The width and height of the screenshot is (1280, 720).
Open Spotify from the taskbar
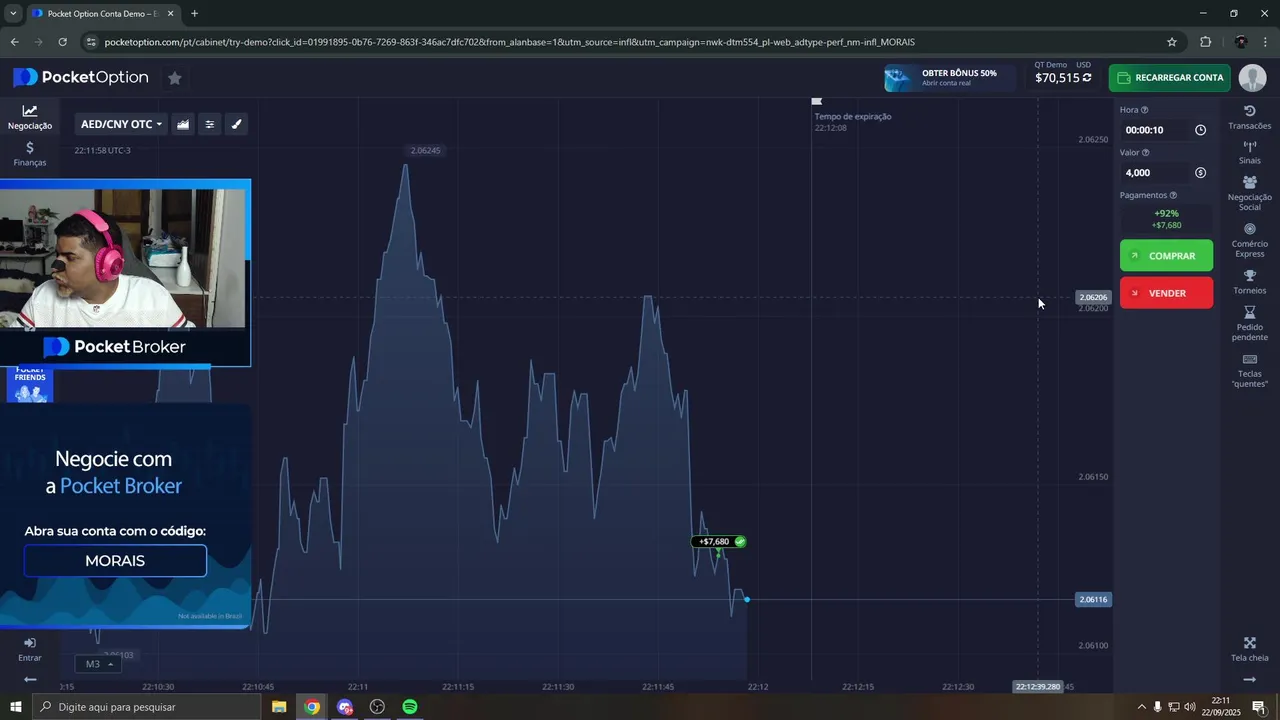click(409, 707)
